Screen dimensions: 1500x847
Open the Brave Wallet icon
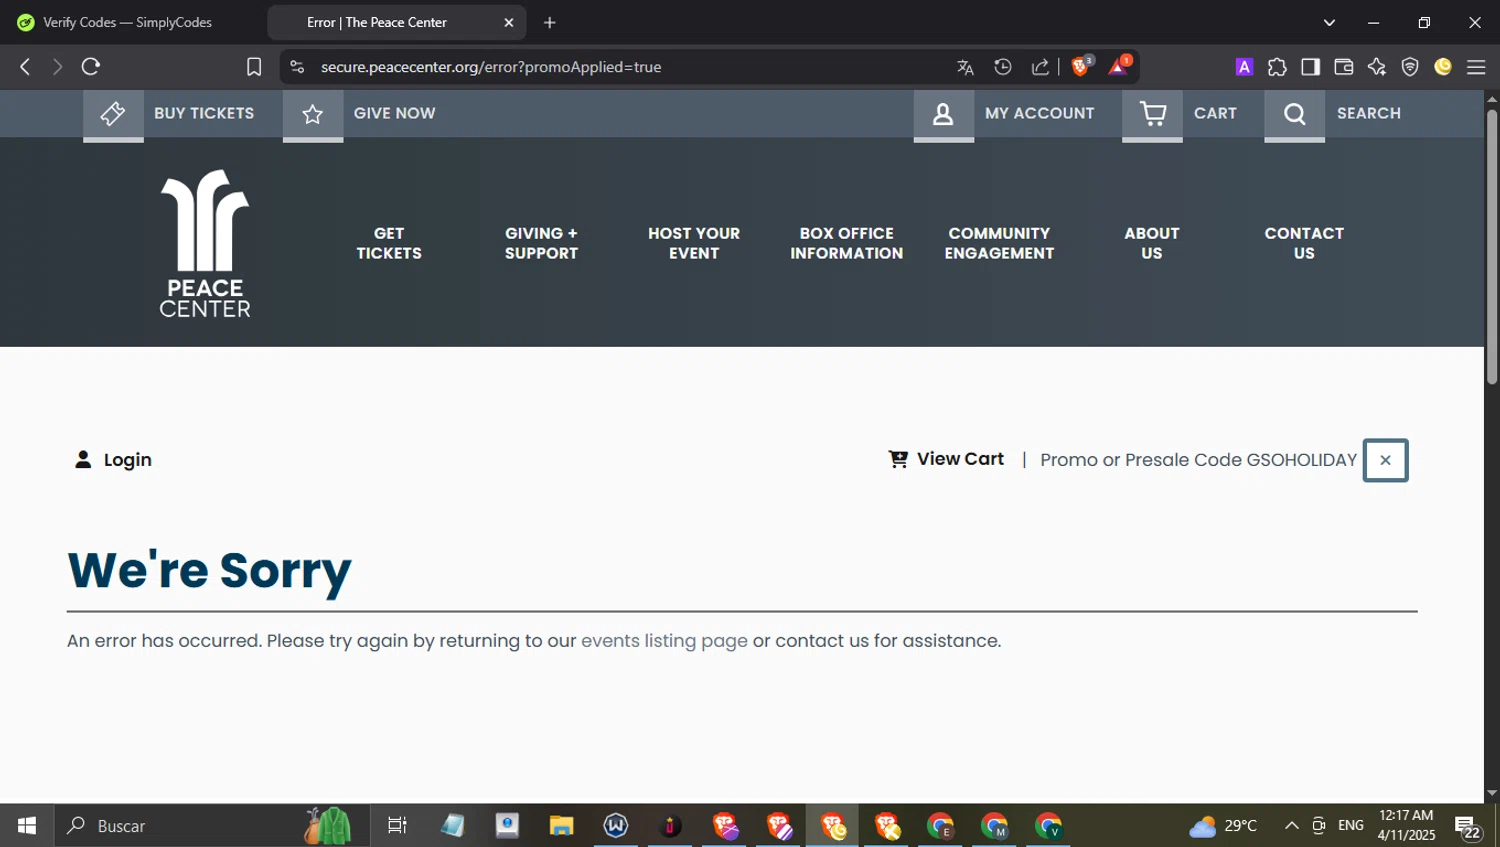tap(1343, 67)
